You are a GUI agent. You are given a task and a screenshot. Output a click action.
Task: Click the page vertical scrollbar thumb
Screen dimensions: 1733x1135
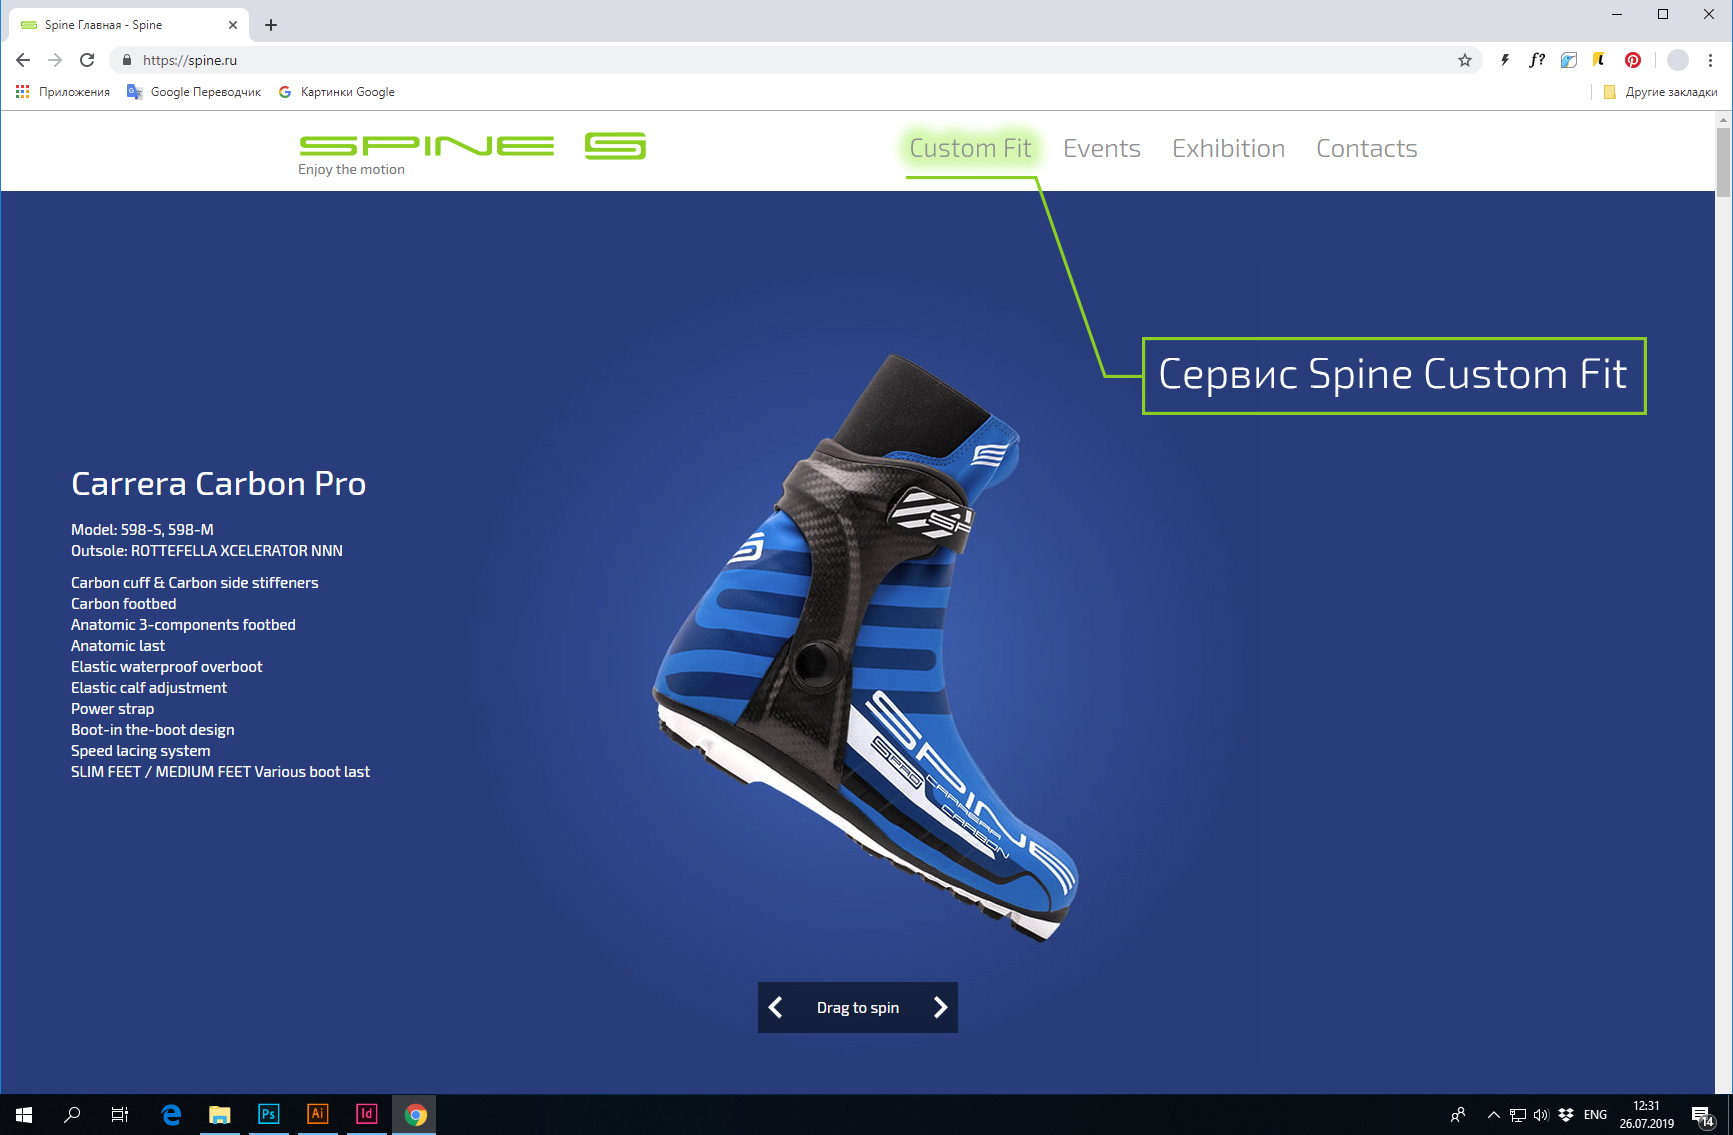coord(1723,162)
